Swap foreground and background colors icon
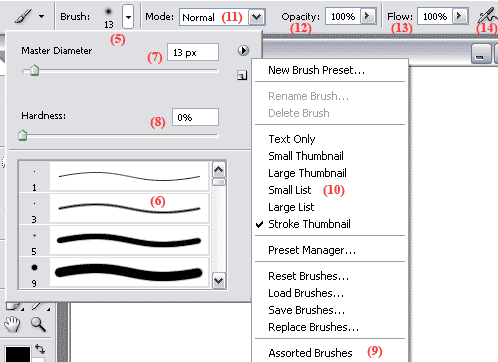 click(x=40, y=349)
